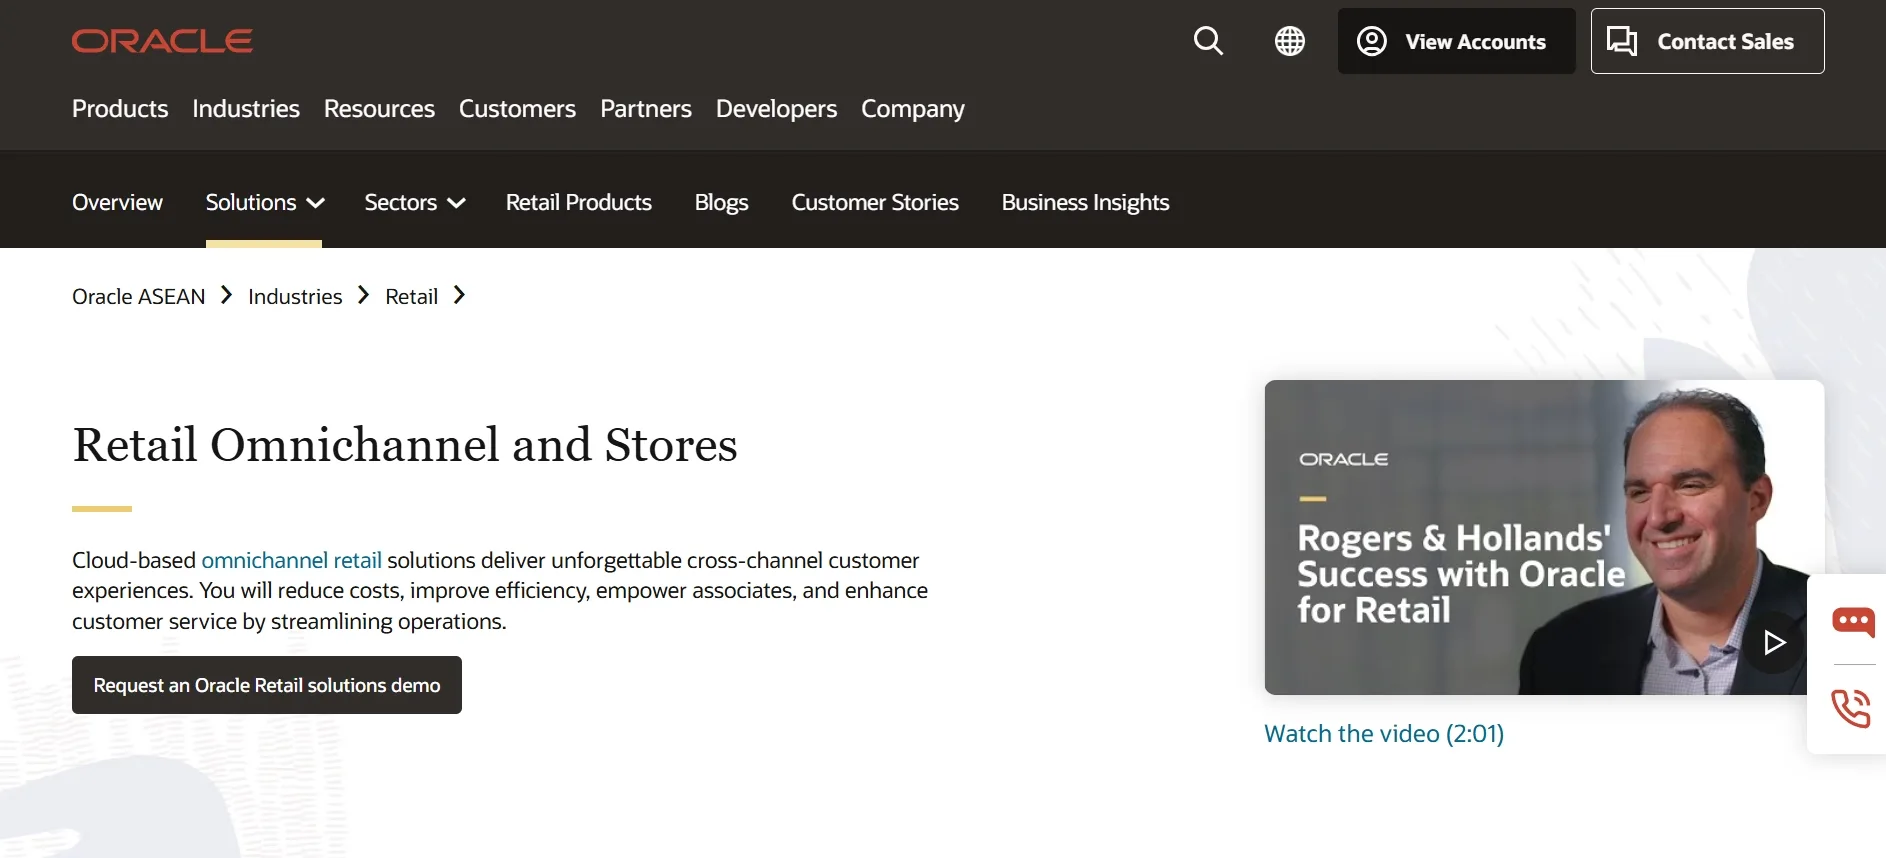Open the red chat bubble icon
The height and width of the screenshot is (858, 1886).
1853,622
